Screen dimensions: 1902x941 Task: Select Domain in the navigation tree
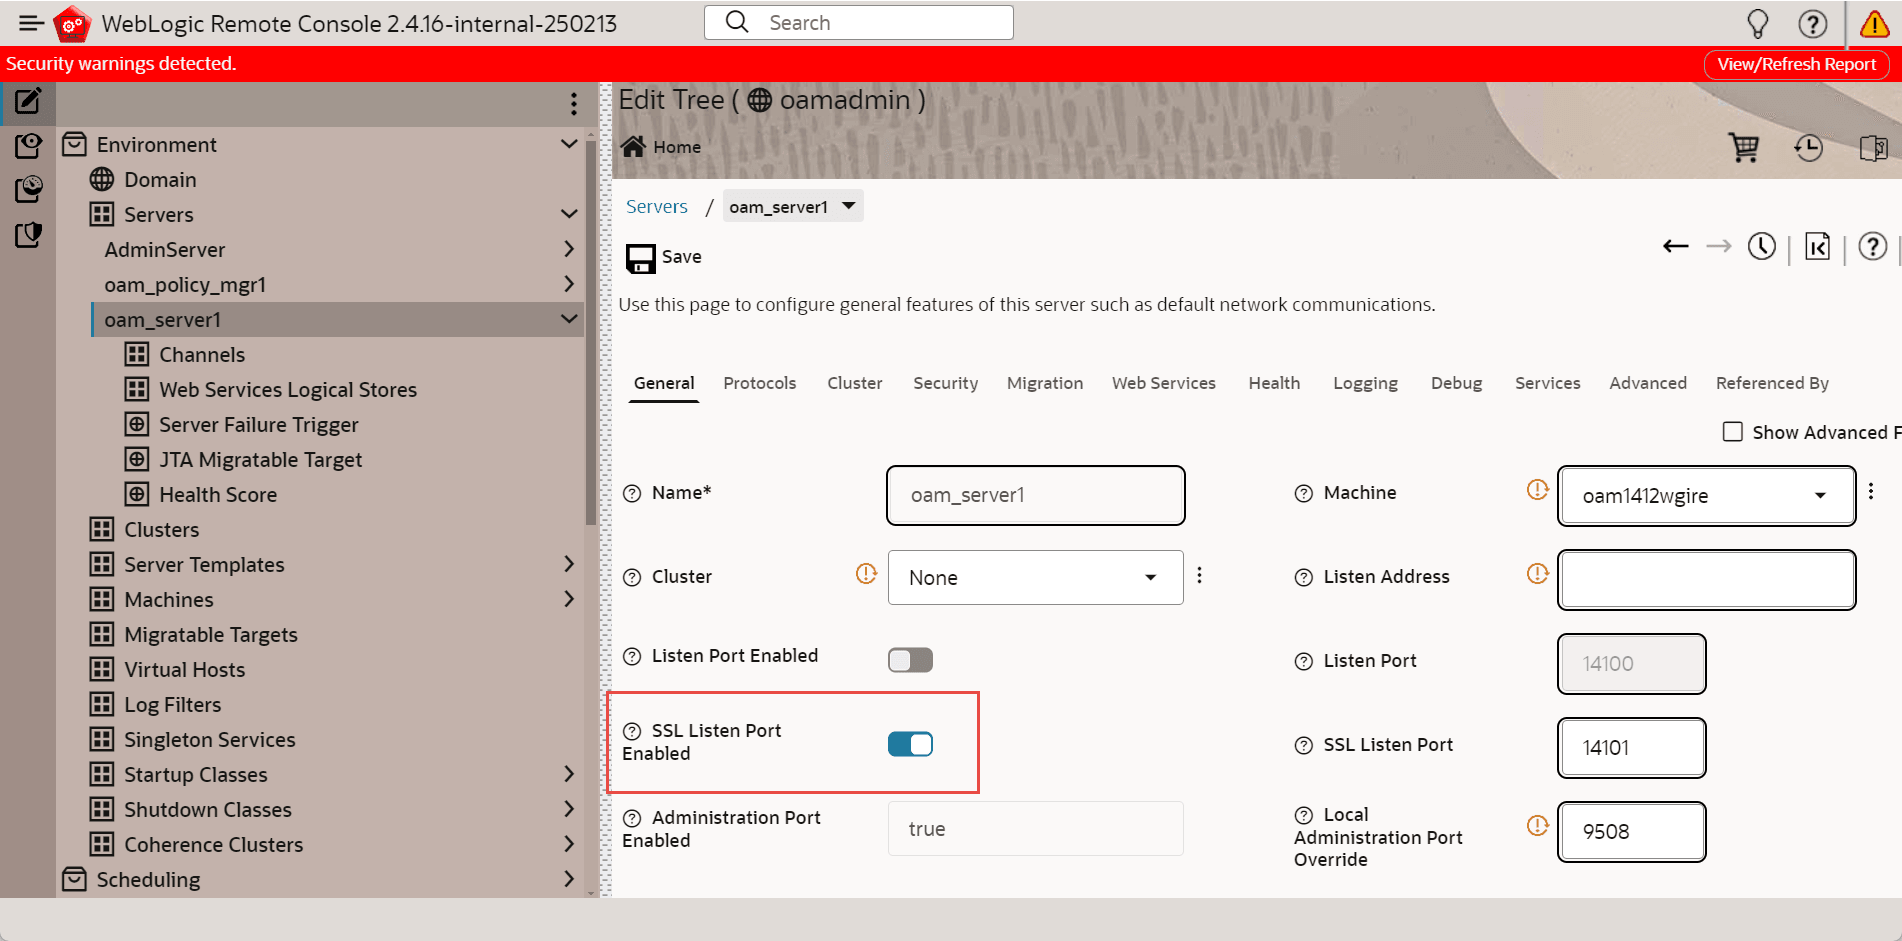[160, 180]
